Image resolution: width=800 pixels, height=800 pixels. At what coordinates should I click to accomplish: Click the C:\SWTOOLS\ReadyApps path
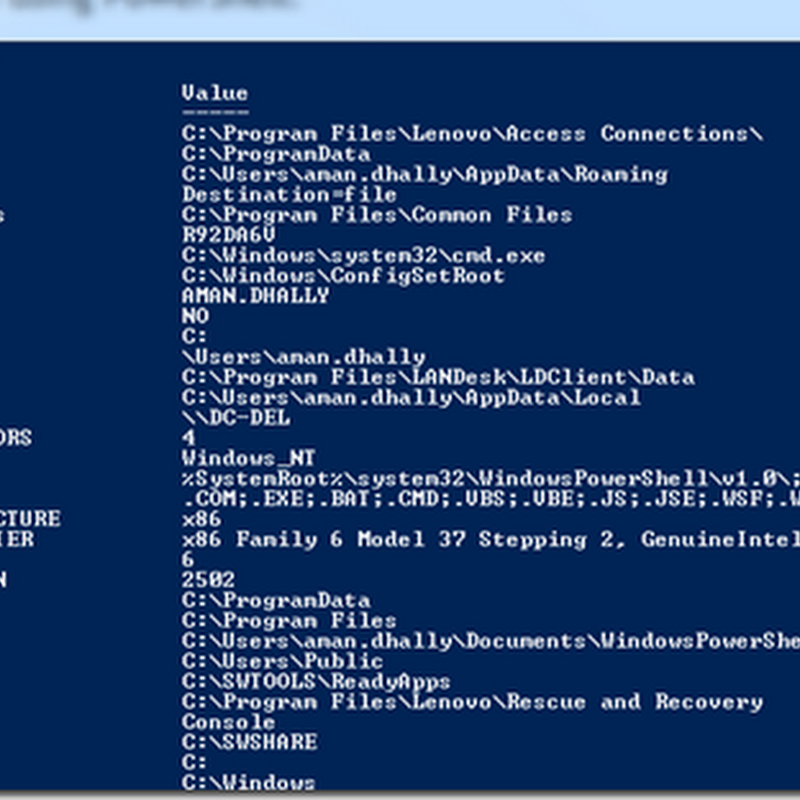[316, 682]
